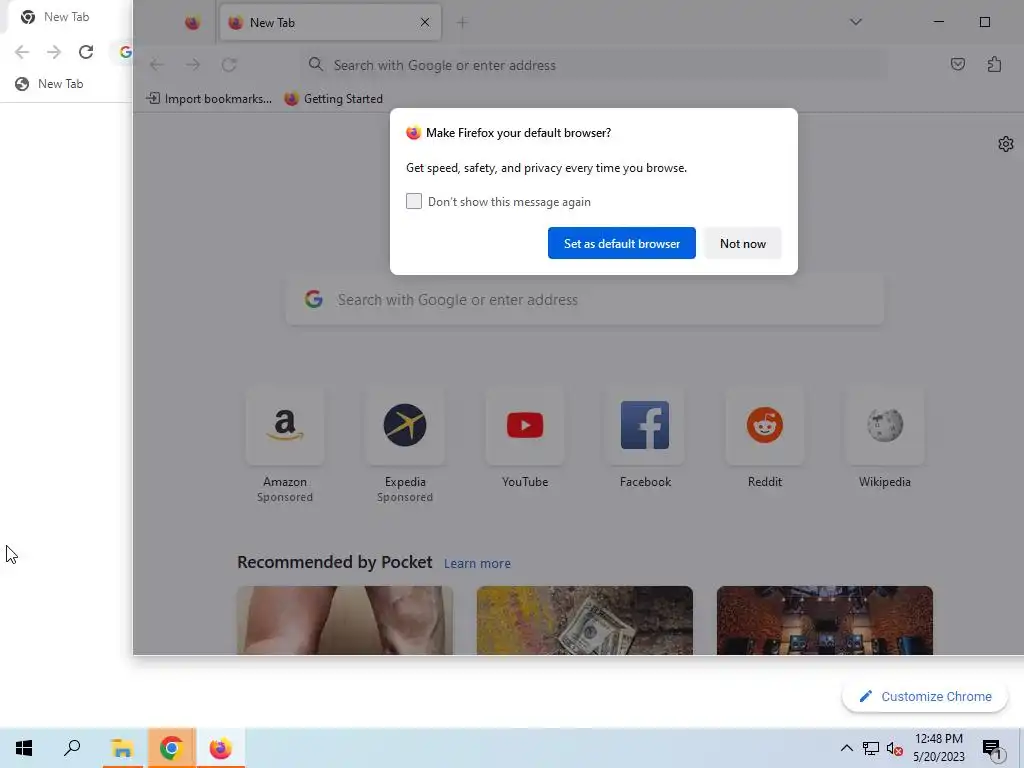
Task: Open Pocket story with dollar bills
Action: (584, 620)
